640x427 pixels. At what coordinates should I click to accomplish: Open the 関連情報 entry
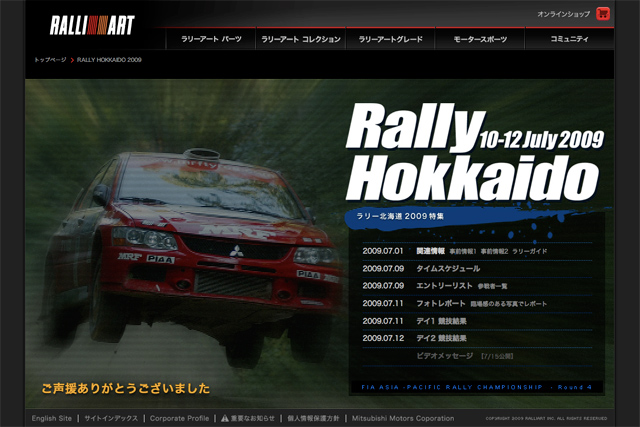tap(430, 251)
